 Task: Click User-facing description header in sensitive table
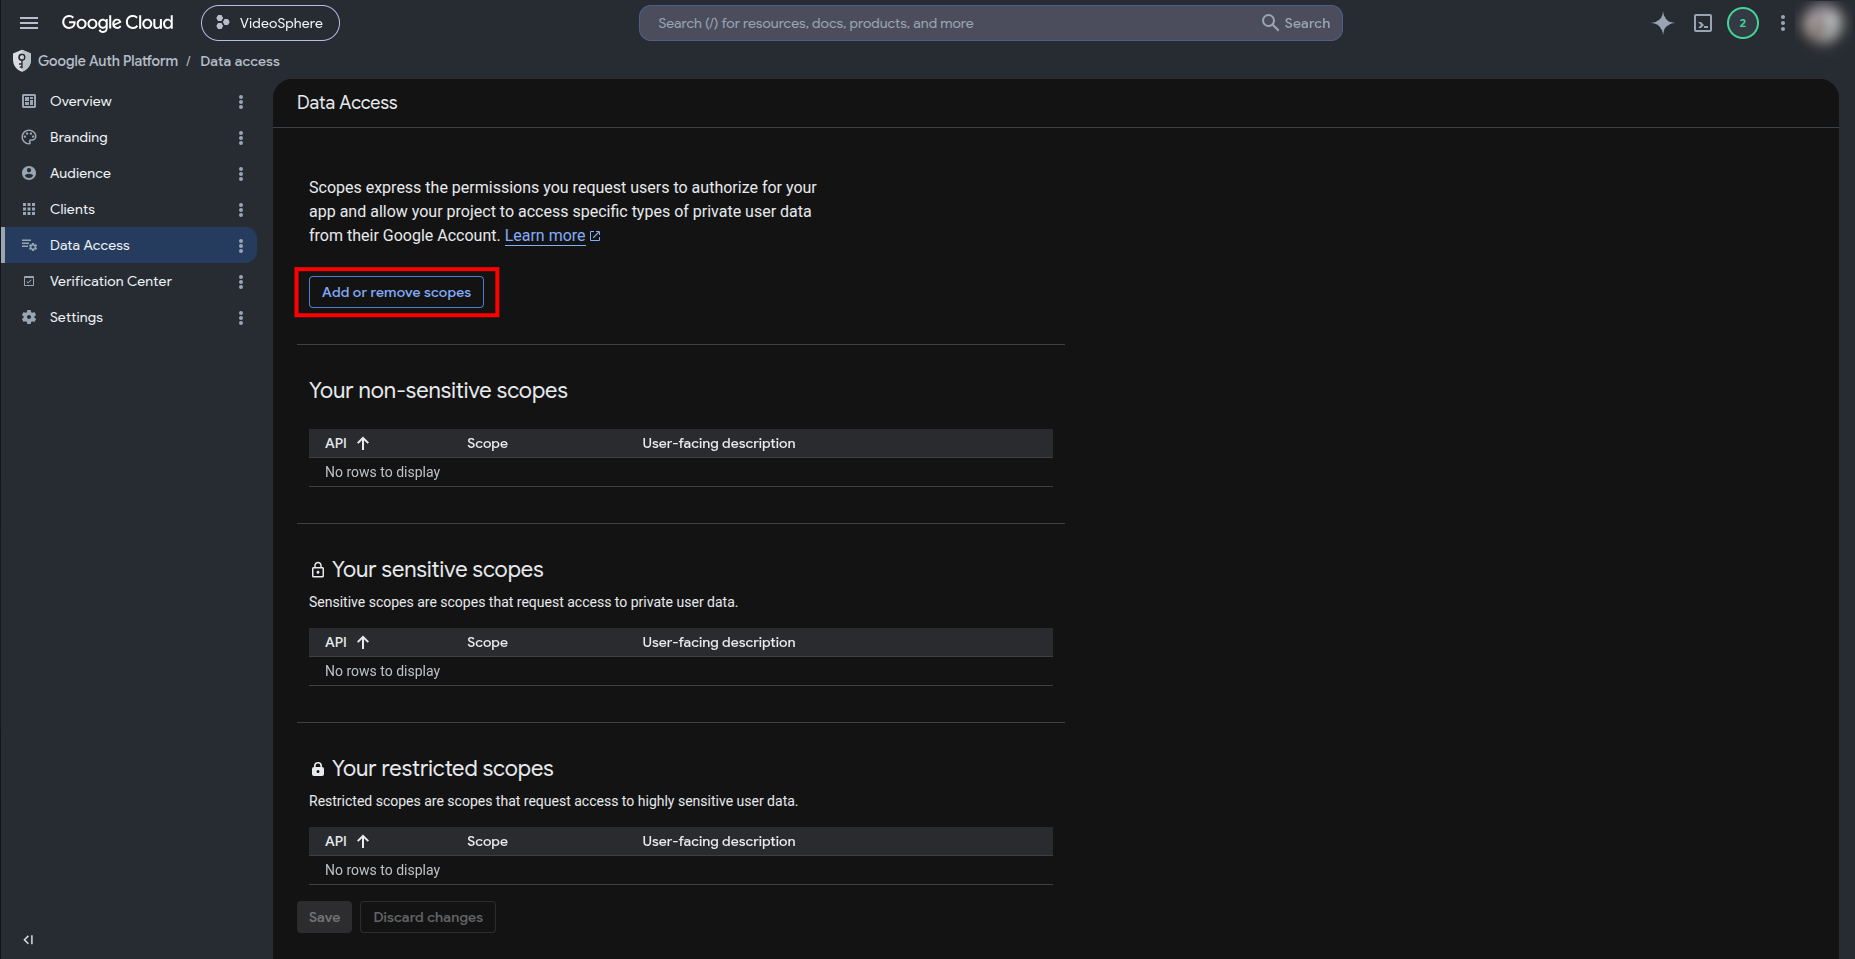pyautogui.click(x=719, y=642)
